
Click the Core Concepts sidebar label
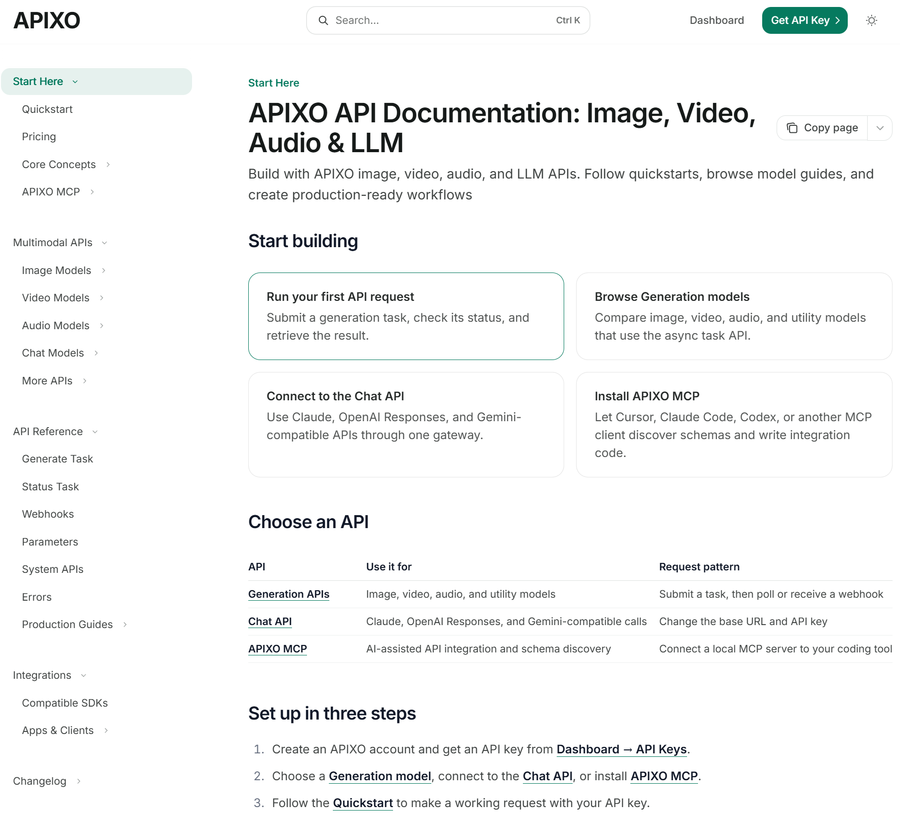pyautogui.click(x=59, y=165)
